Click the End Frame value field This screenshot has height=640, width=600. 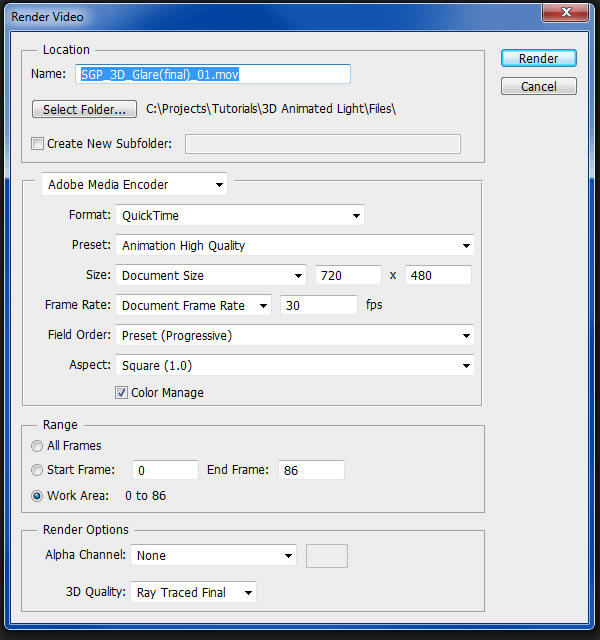(x=311, y=470)
